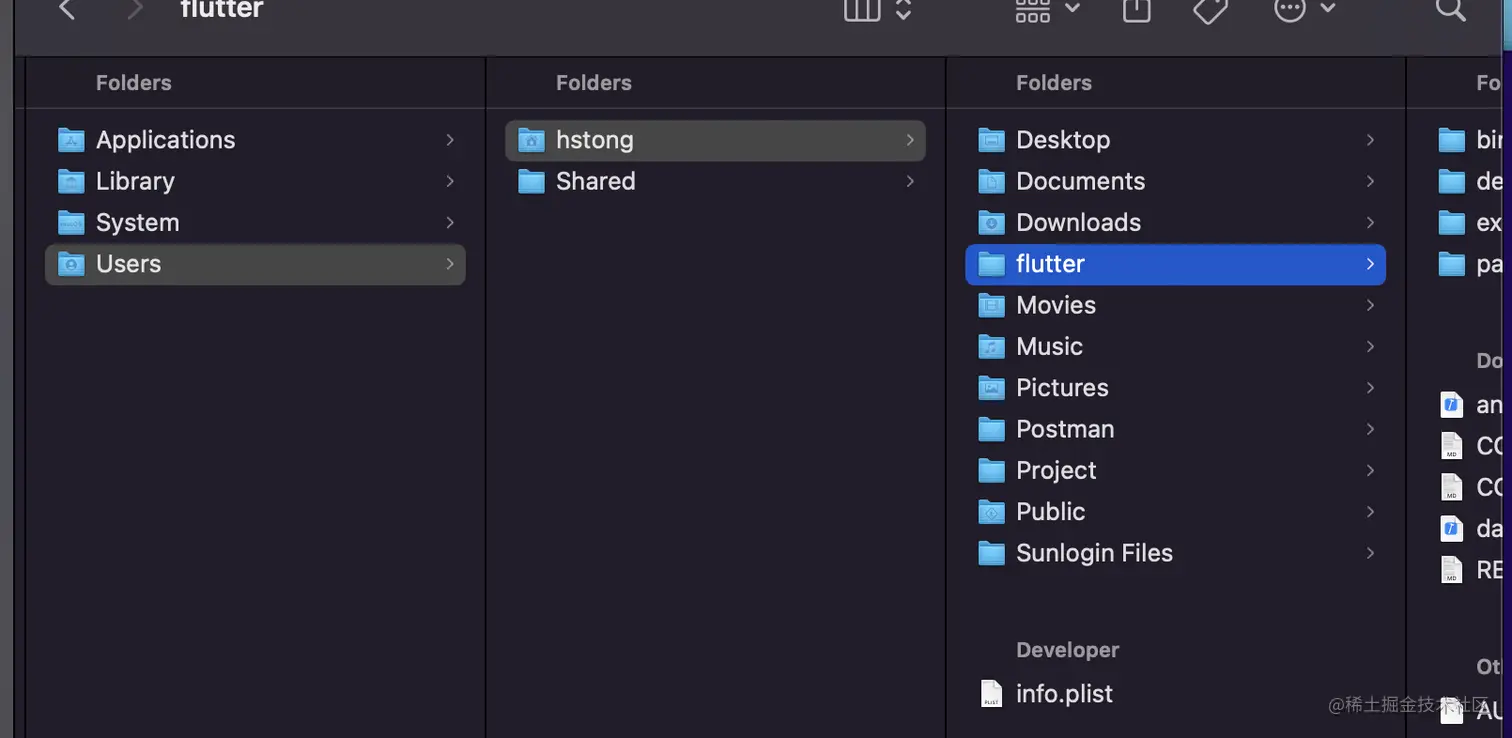Select the System folder
Viewport: 1512px width, 738px height.
click(x=137, y=223)
